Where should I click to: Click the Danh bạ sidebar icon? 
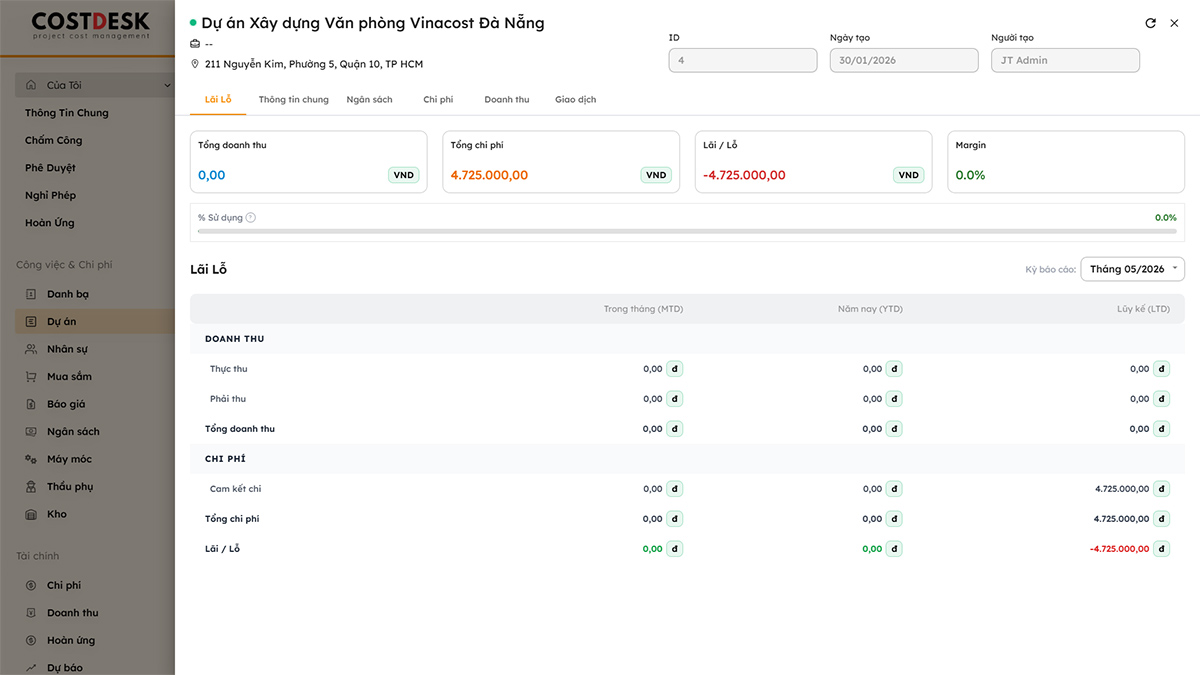[x=31, y=294]
